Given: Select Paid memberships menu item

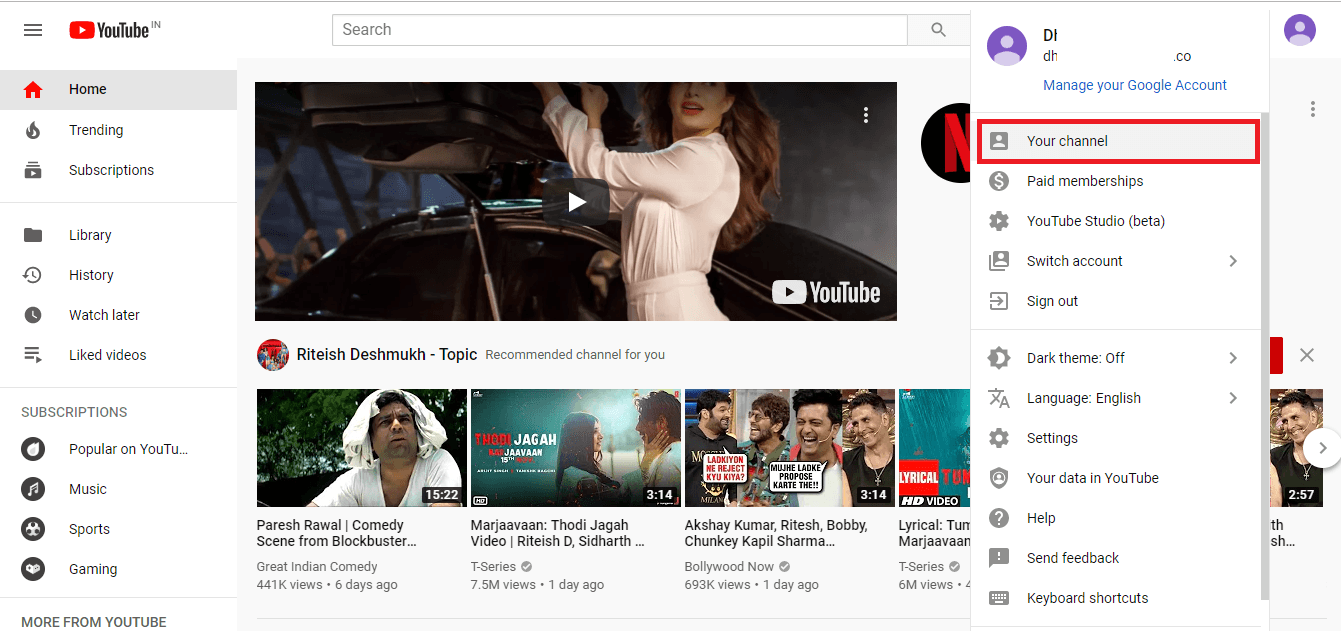Looking at the screenshot, I should point(1115,181).
